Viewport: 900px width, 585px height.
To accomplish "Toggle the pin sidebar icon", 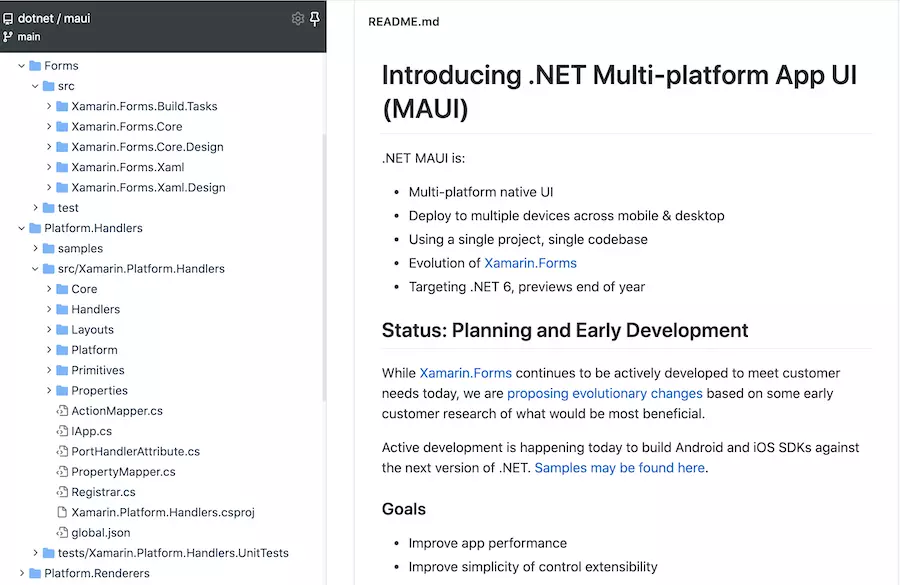I will (314, 18).
